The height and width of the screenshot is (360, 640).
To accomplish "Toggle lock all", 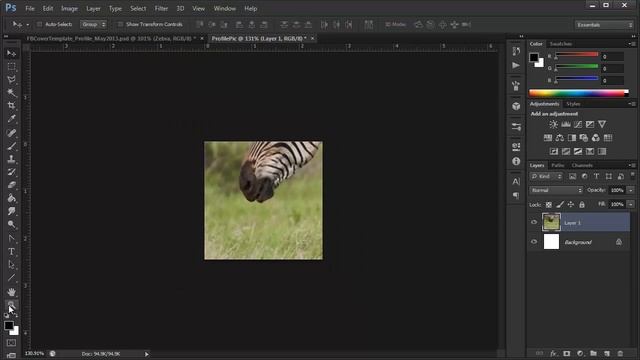I will tap(582, 204).
